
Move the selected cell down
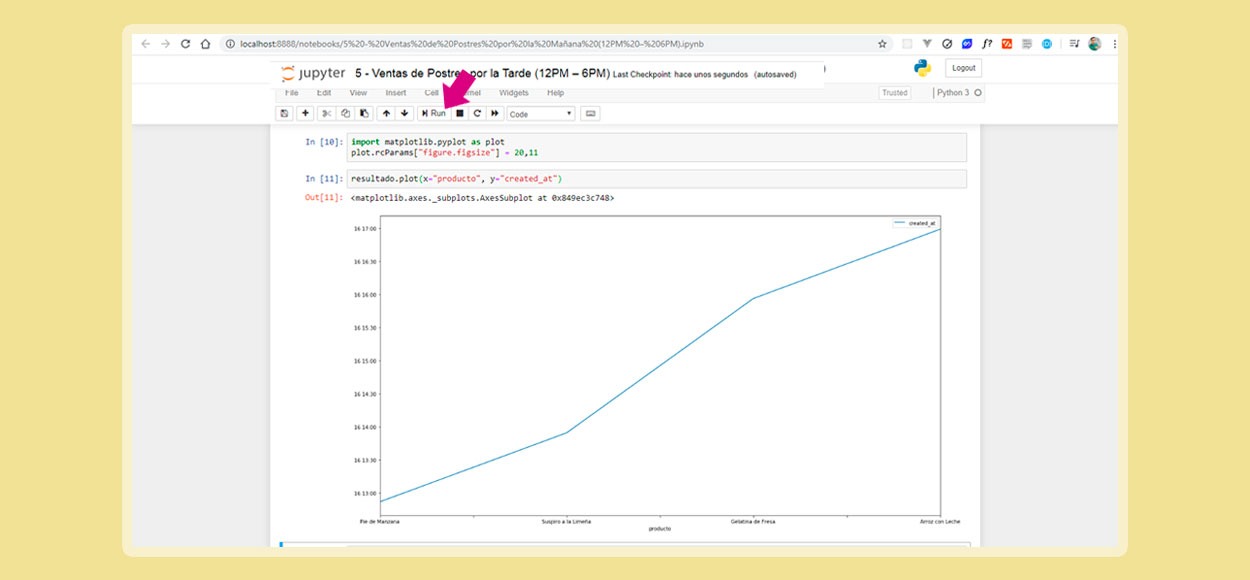coord(404,114)
